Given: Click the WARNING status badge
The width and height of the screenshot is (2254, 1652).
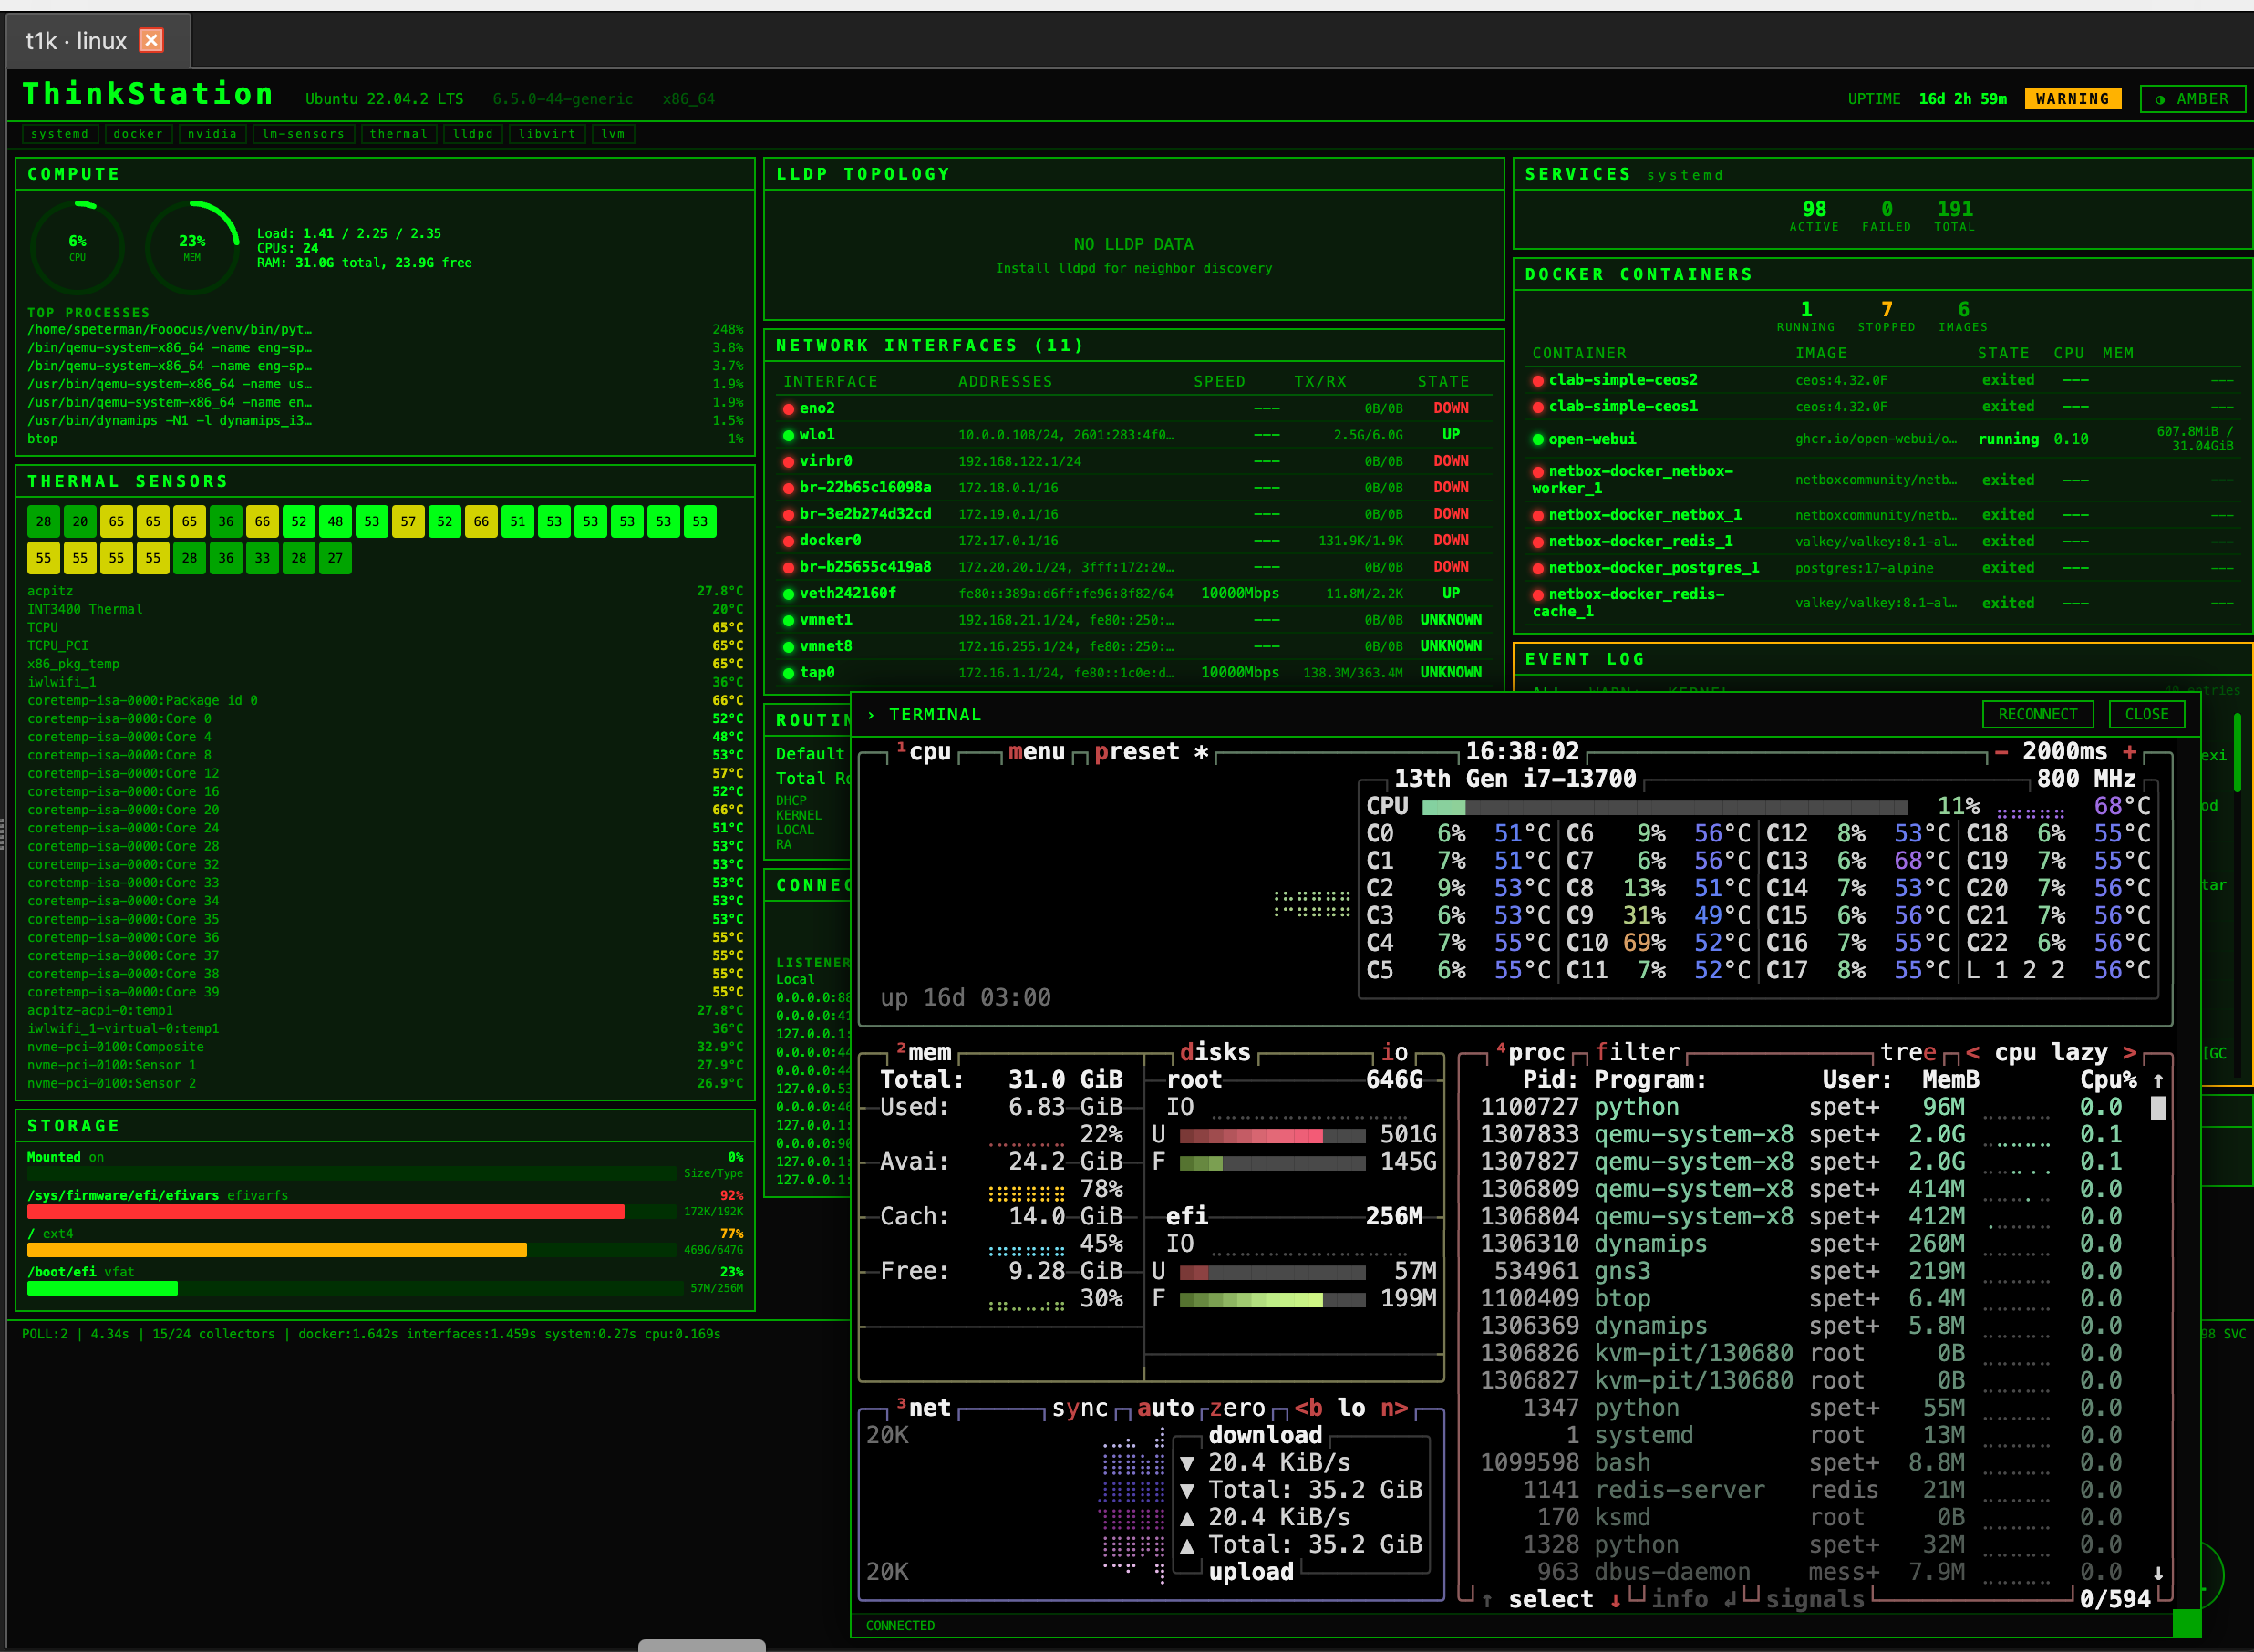Looking at the screenshot, I should 2072,99.
